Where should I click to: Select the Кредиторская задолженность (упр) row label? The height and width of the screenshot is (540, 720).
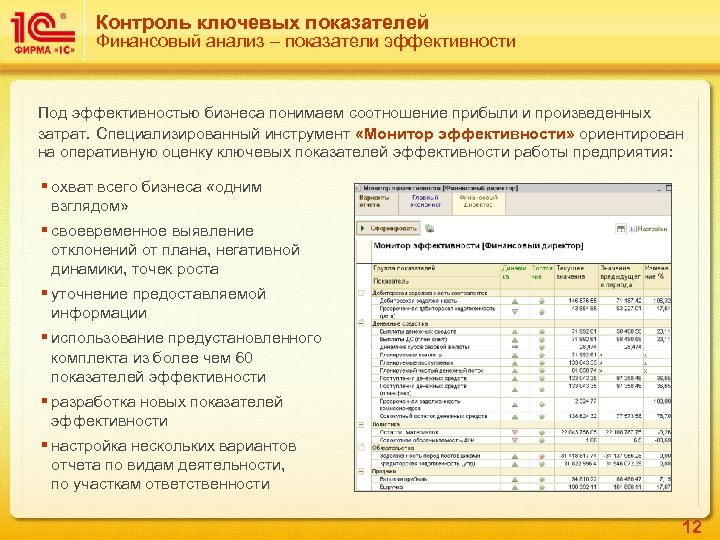(427, 464)
